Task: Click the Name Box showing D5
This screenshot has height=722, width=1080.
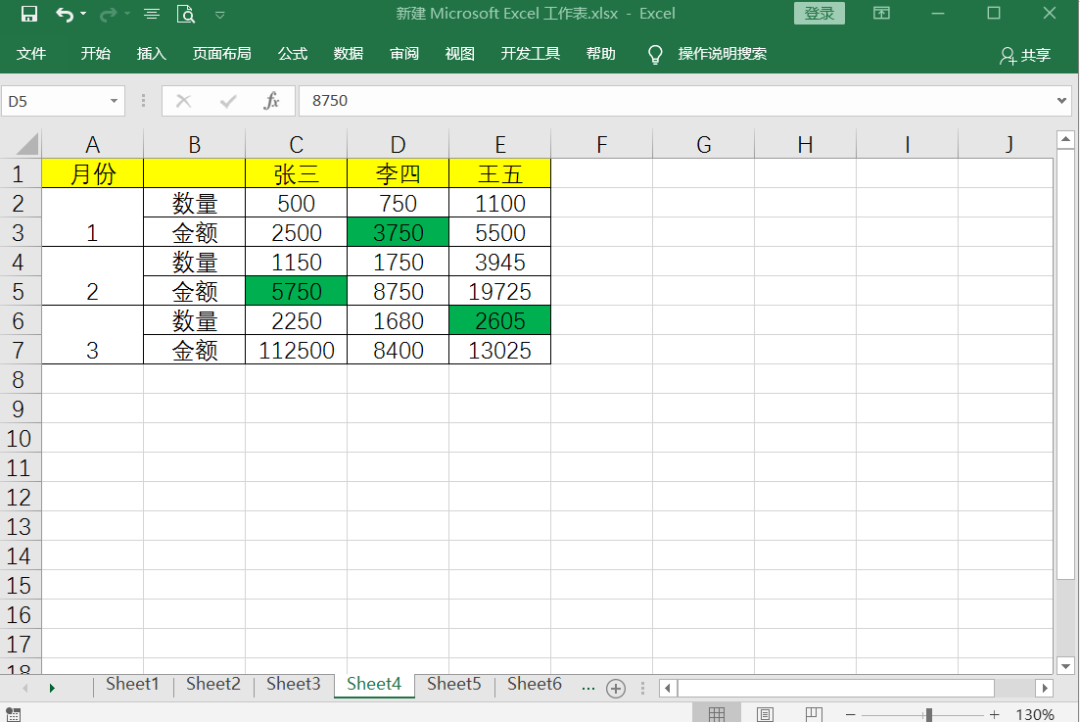Action: click(55, 101)
